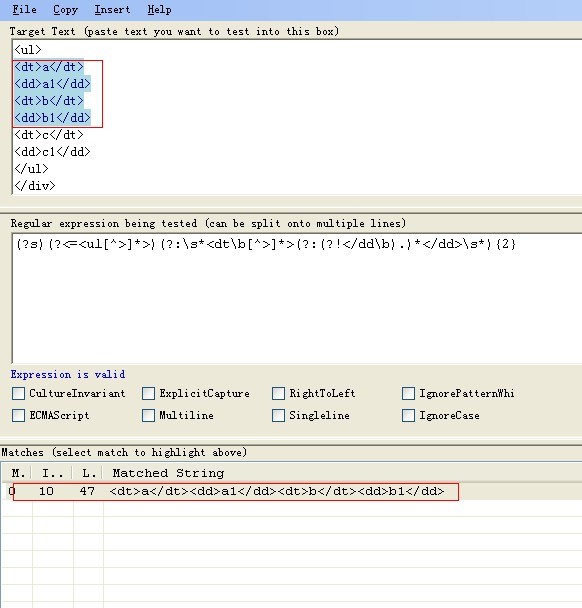
Task: Click the 'I..' index column header
Action: tap(52, 473)
